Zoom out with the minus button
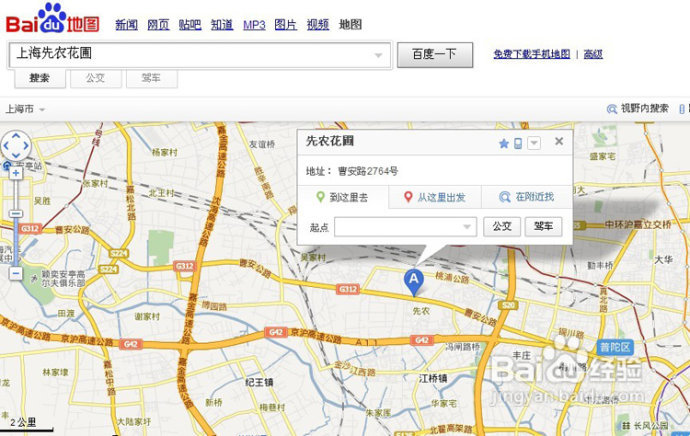Image resolution: width=690 pixels, height=436 pixels. tap(15, 274)
